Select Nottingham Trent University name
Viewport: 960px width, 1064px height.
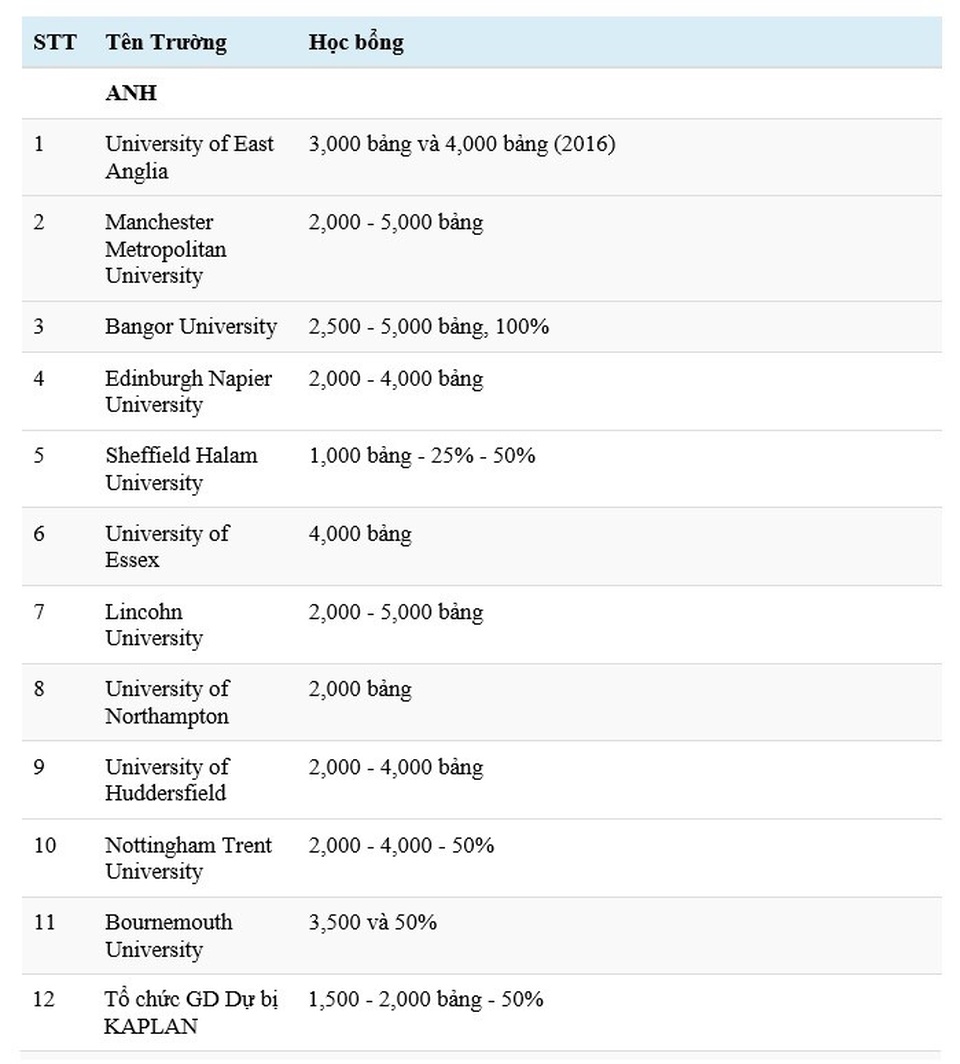coord(188,858)
